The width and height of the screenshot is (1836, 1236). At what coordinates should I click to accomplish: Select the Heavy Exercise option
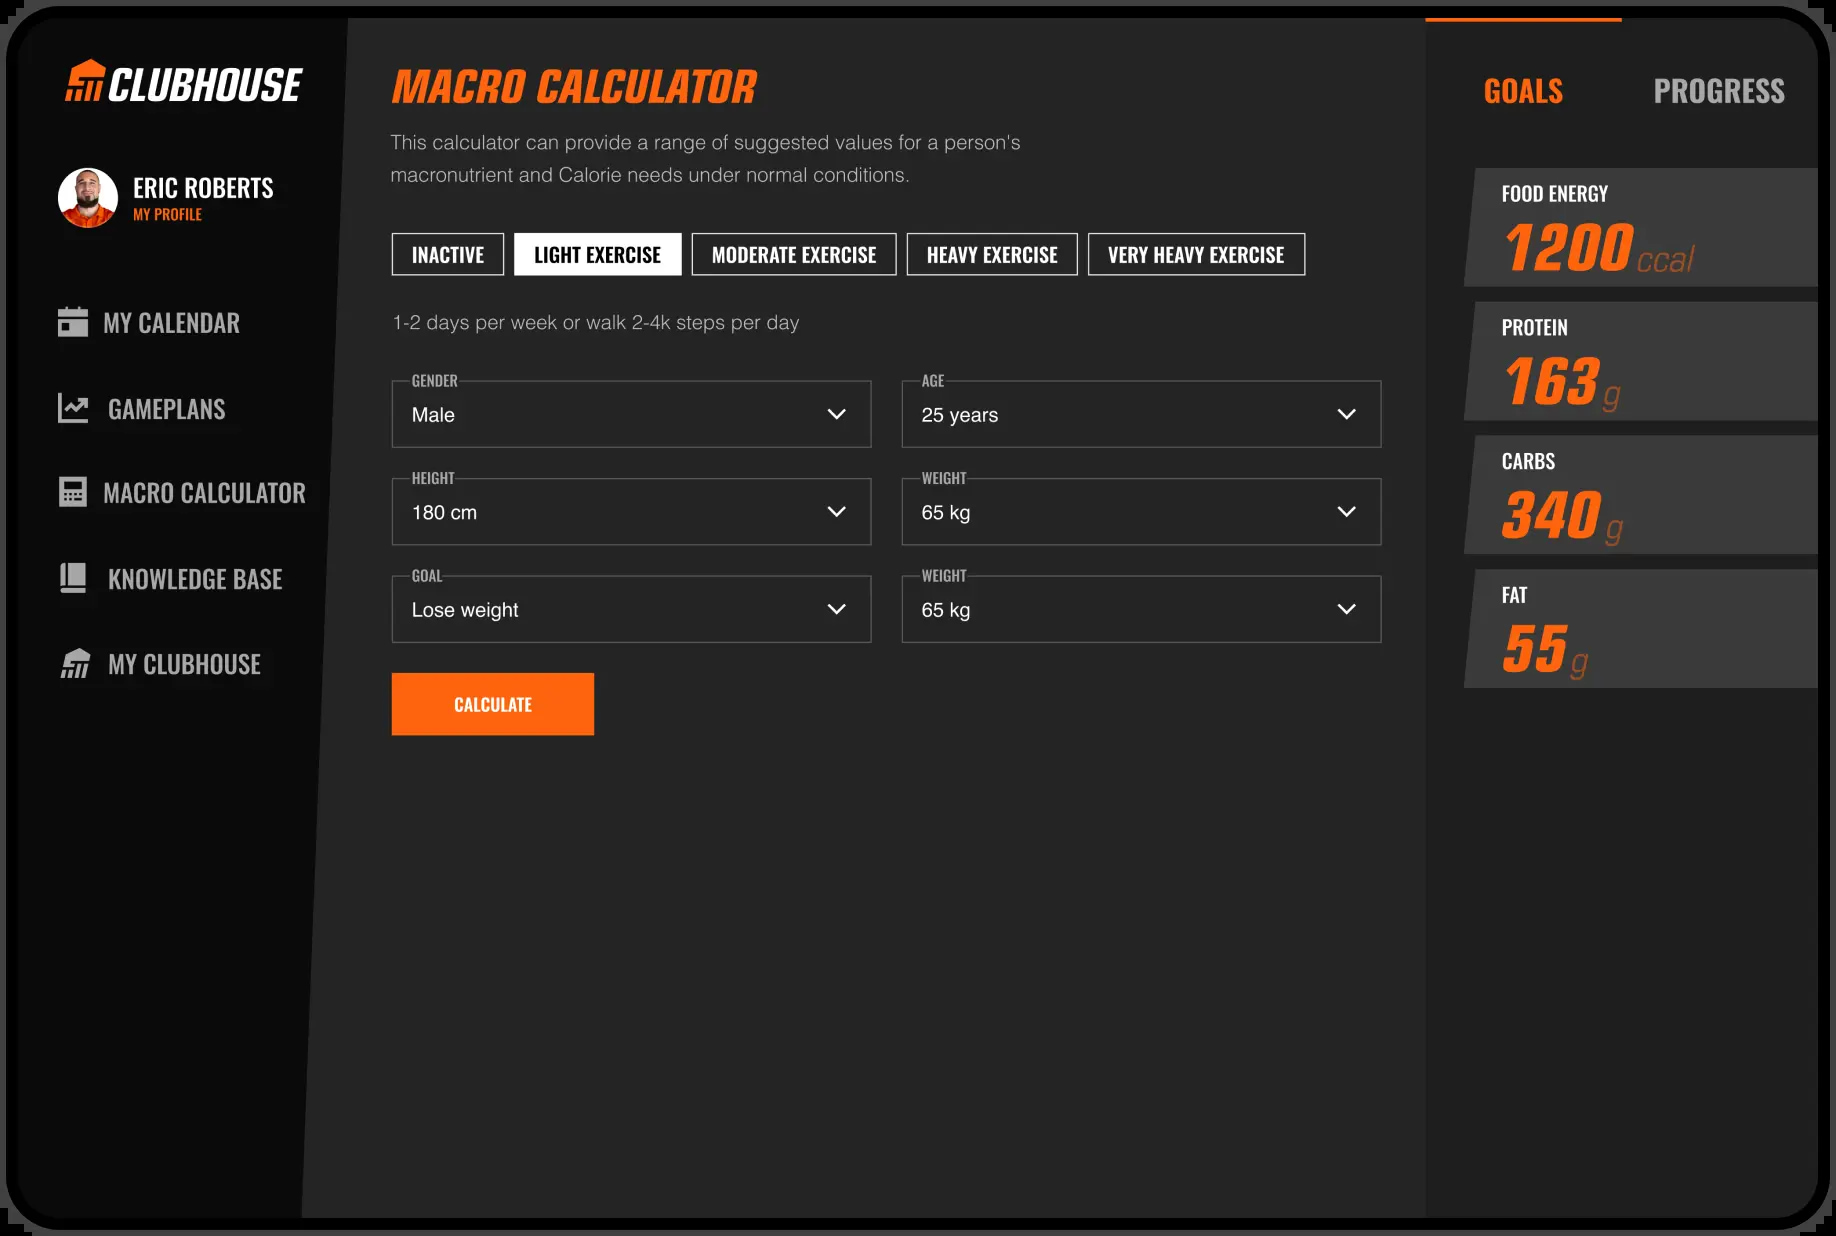click(992, 254)
